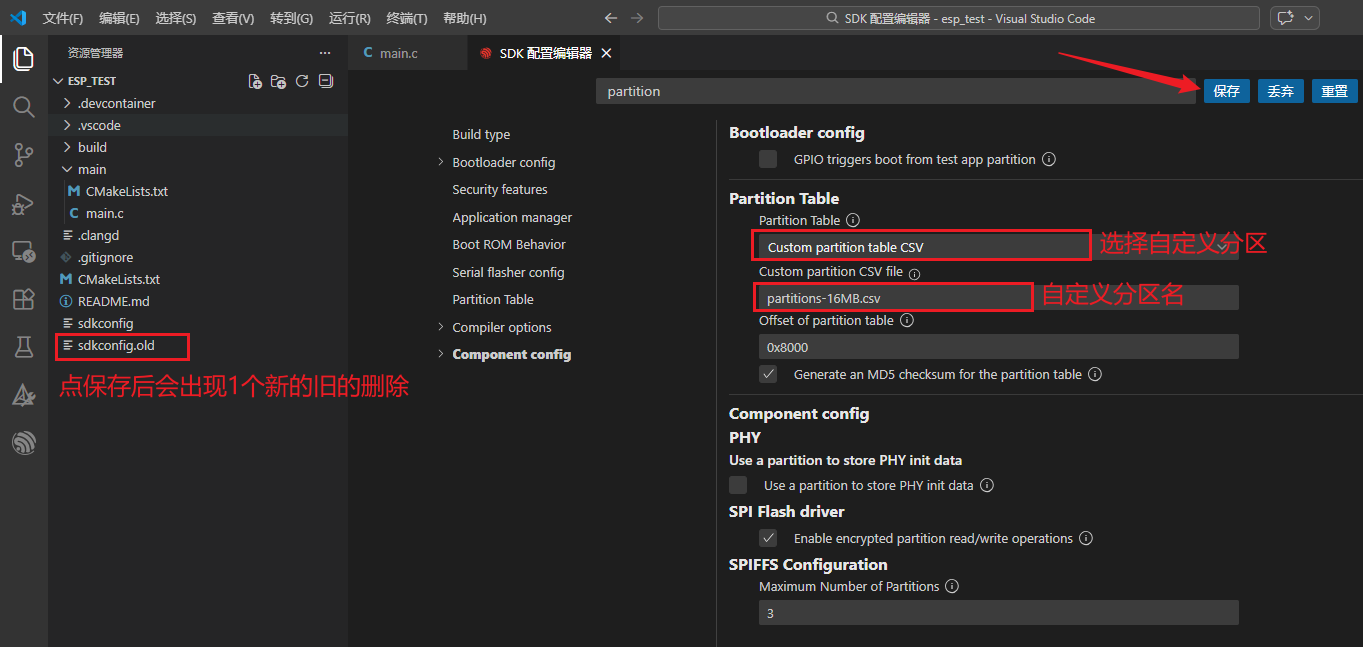
Task: Collapse the main folder
Action: click(x=67, y=169)
